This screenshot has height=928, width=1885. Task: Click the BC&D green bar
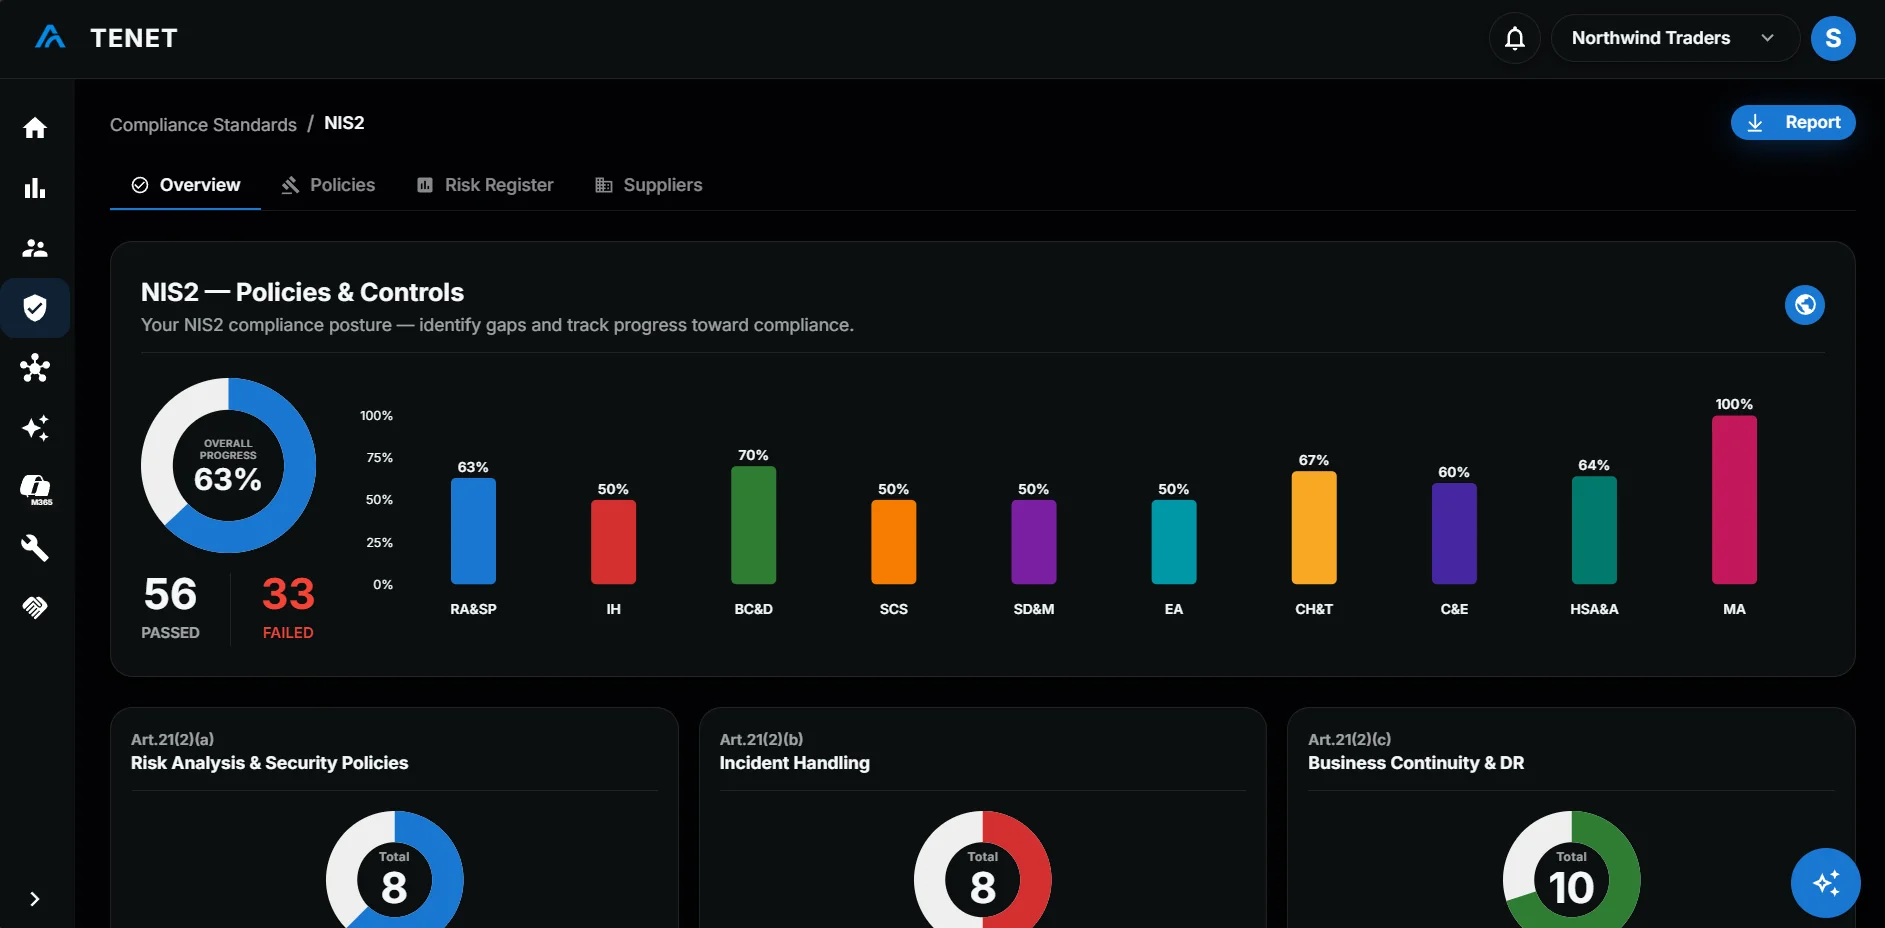point(753,525)
